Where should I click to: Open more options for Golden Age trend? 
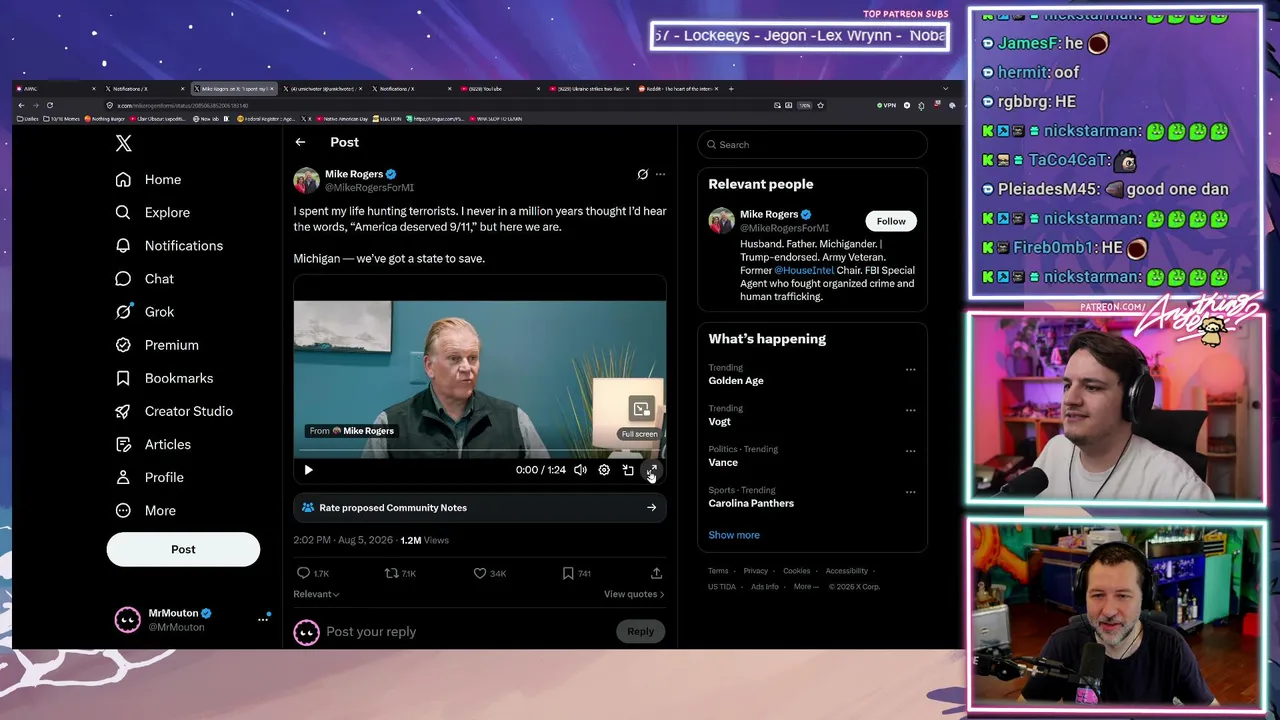910,370
